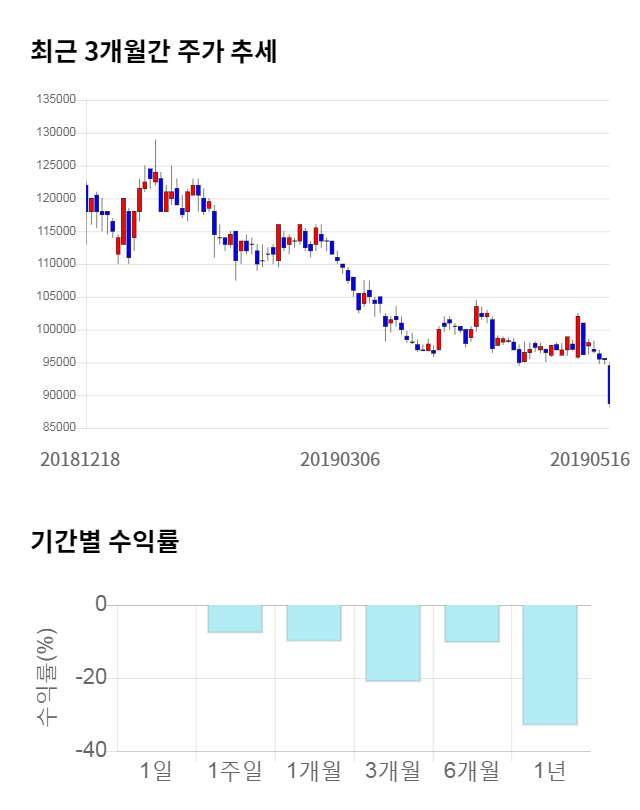640x810 pixels.
Task: Click the last blue candlestick on chart
Action: [x=609, y=384]
